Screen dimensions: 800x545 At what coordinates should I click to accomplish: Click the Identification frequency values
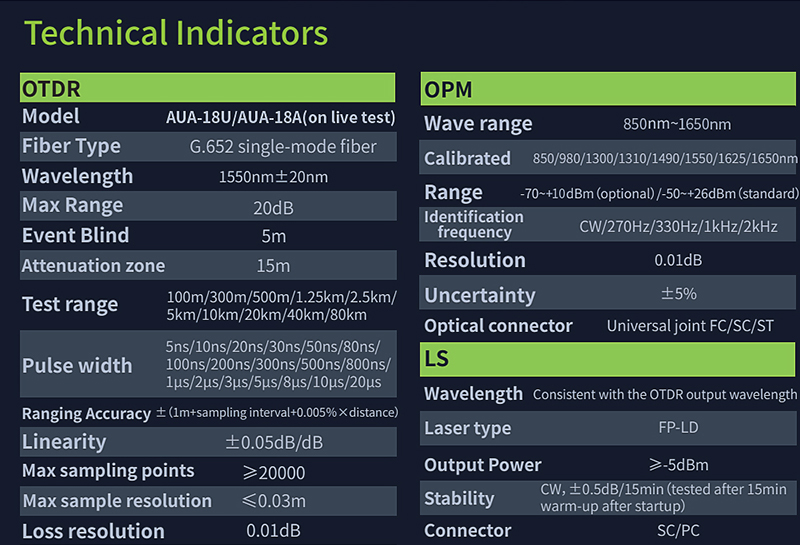678,227
